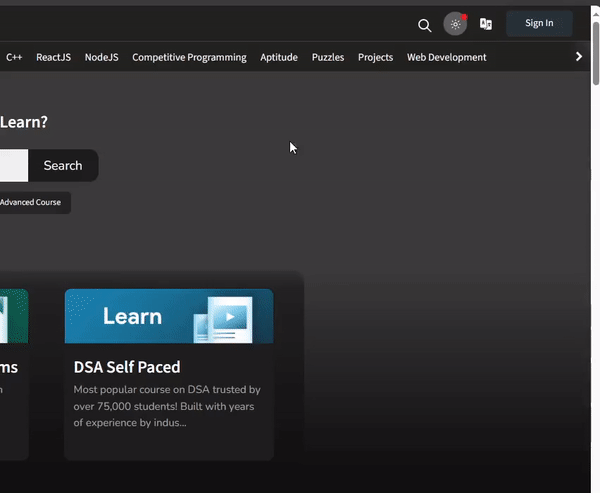This screenshot has height=493, width=600.
Task: Go to Competitive Programming tab
Action: (189, 57)
